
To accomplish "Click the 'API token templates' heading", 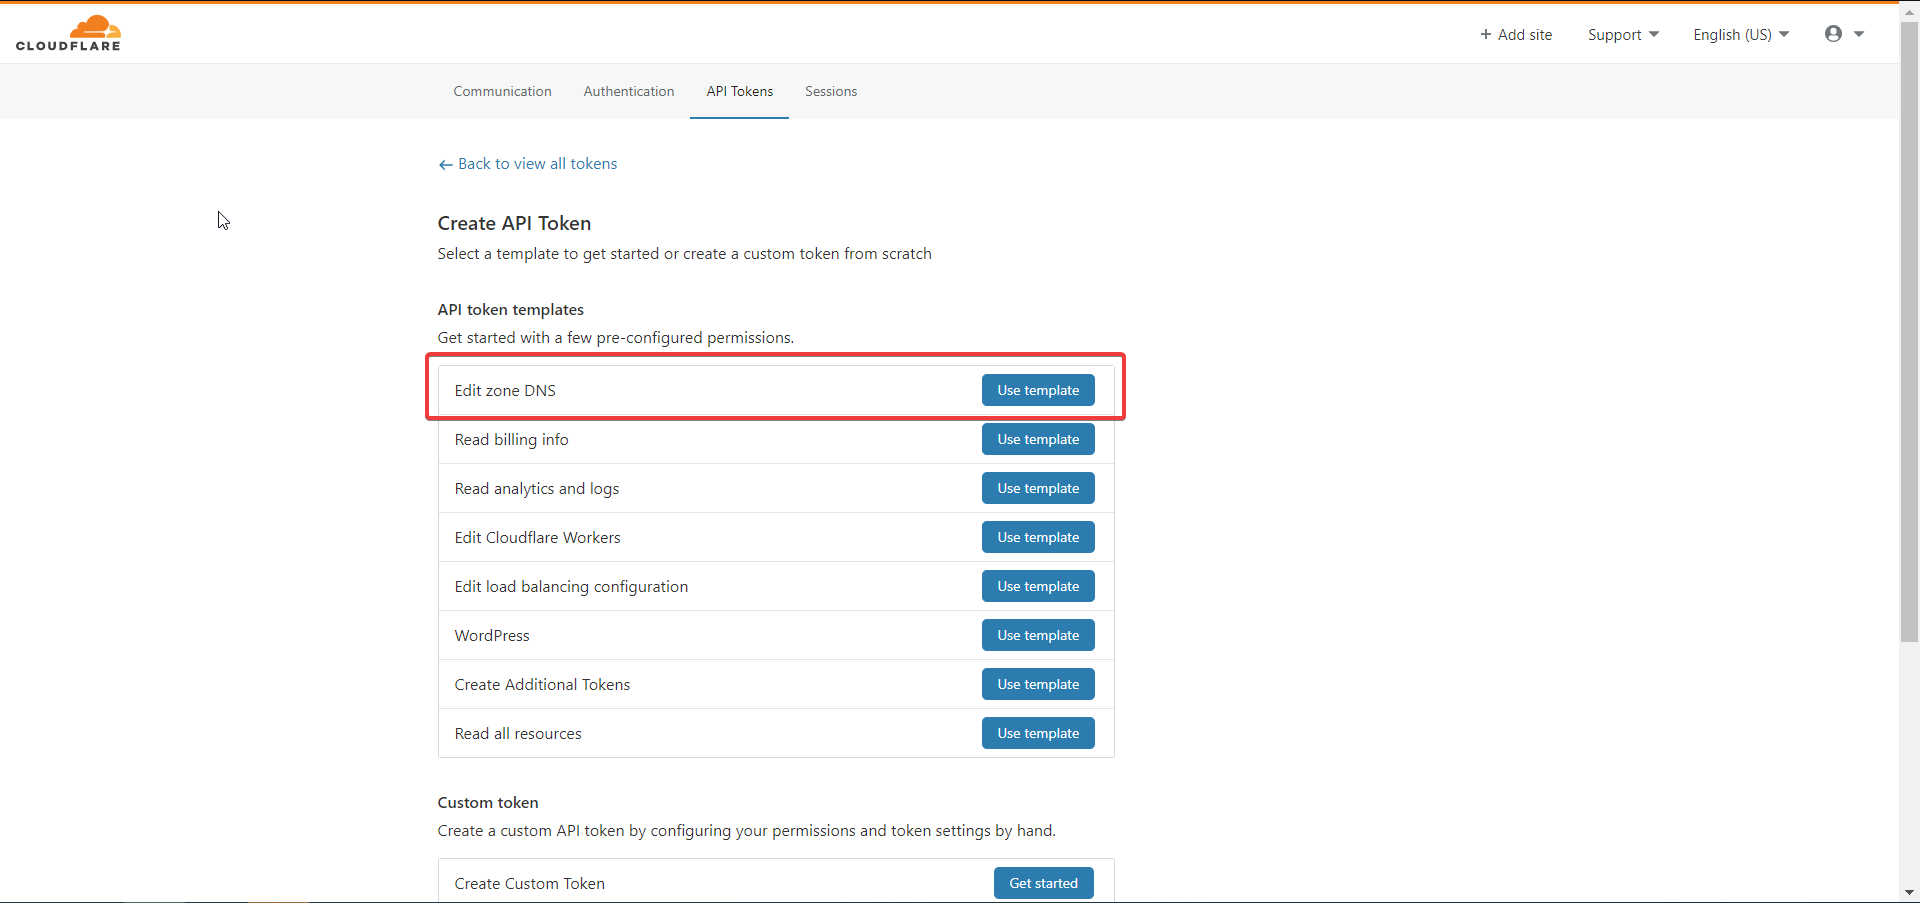I will pos(510,310).
